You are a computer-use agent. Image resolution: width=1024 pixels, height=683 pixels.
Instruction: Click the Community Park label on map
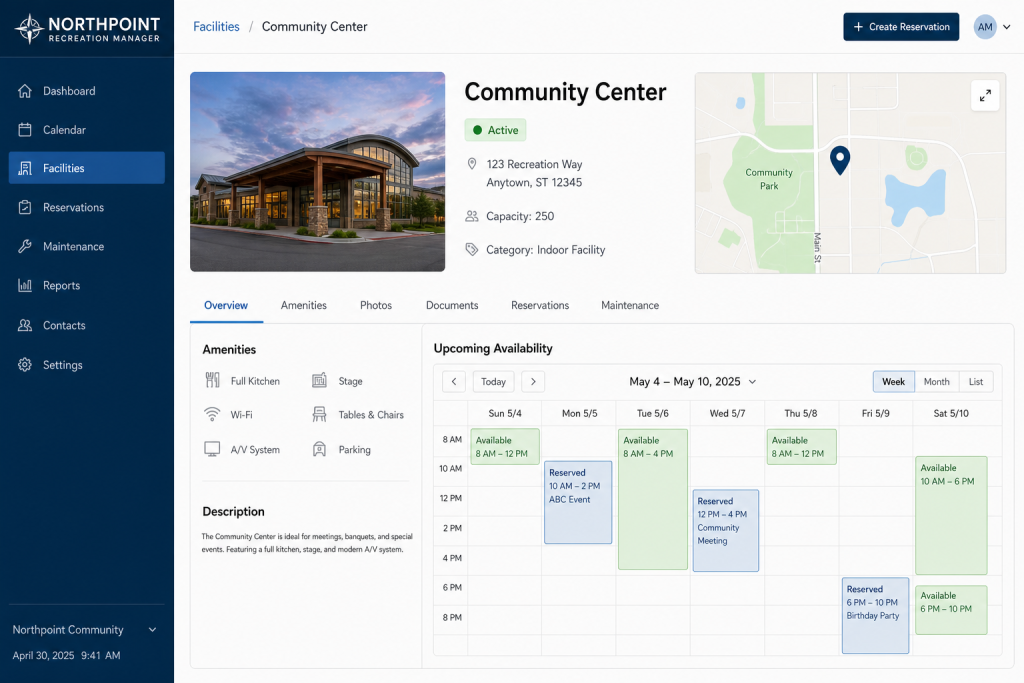(769, 179)
